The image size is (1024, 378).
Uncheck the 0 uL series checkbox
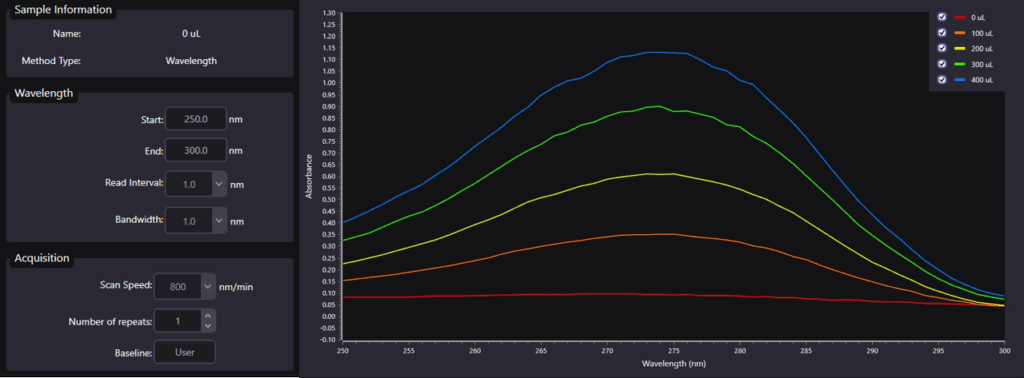tap(942, 17)
